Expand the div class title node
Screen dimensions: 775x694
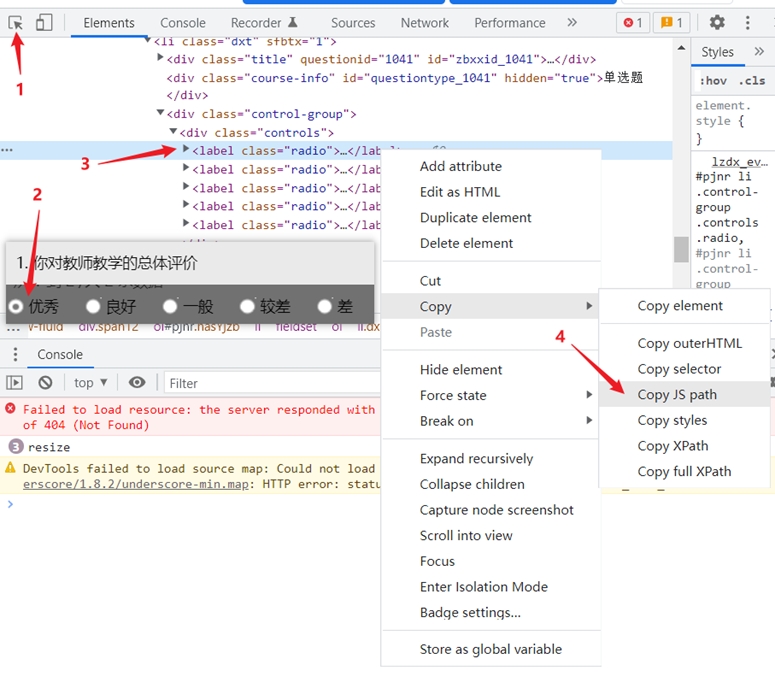click(160, 57)
